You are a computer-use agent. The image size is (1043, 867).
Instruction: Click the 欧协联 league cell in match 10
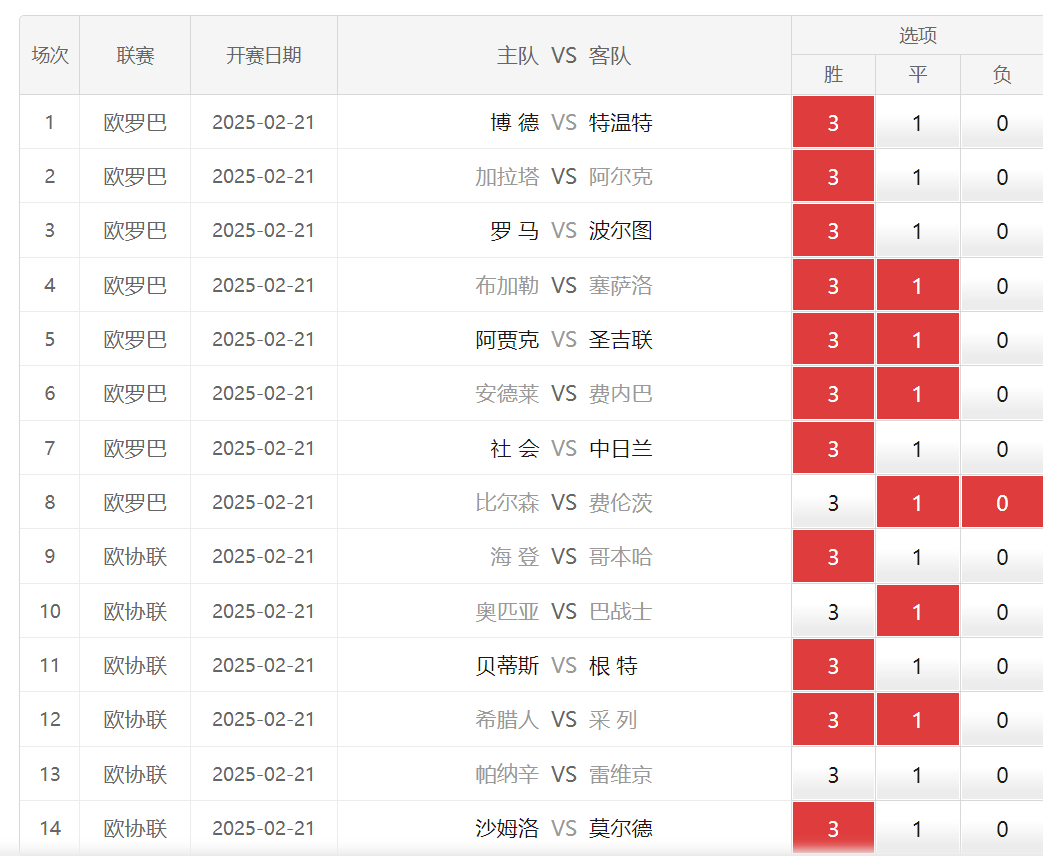coord(135,612)
